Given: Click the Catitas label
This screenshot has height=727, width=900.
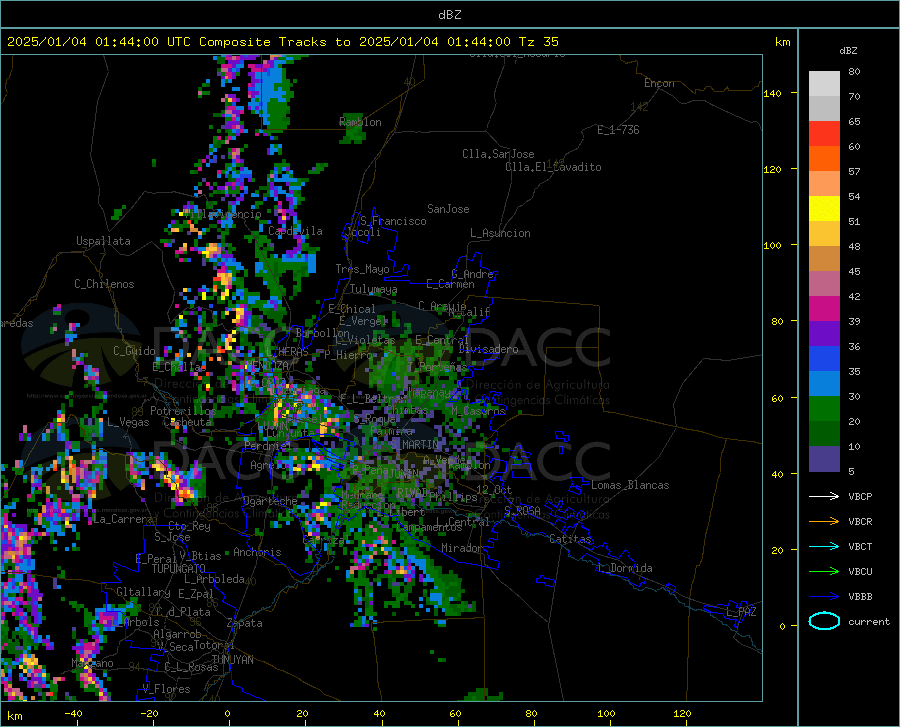Looking at the screenshot, I should [570, 539].
